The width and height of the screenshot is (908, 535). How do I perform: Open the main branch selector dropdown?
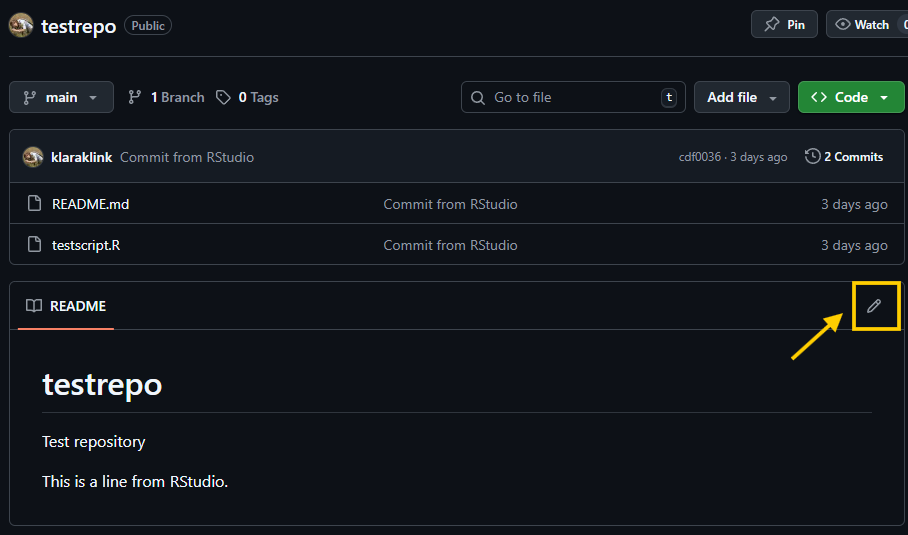(x=61, y=97)
